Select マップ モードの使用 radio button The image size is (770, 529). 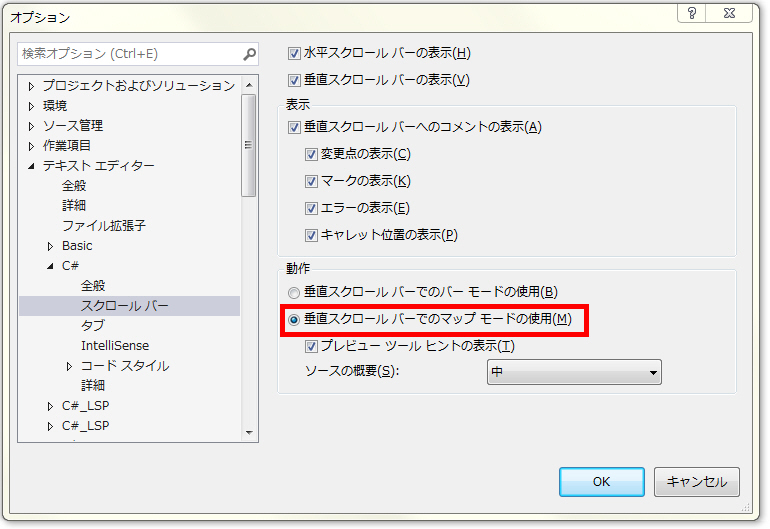[294, 320]
